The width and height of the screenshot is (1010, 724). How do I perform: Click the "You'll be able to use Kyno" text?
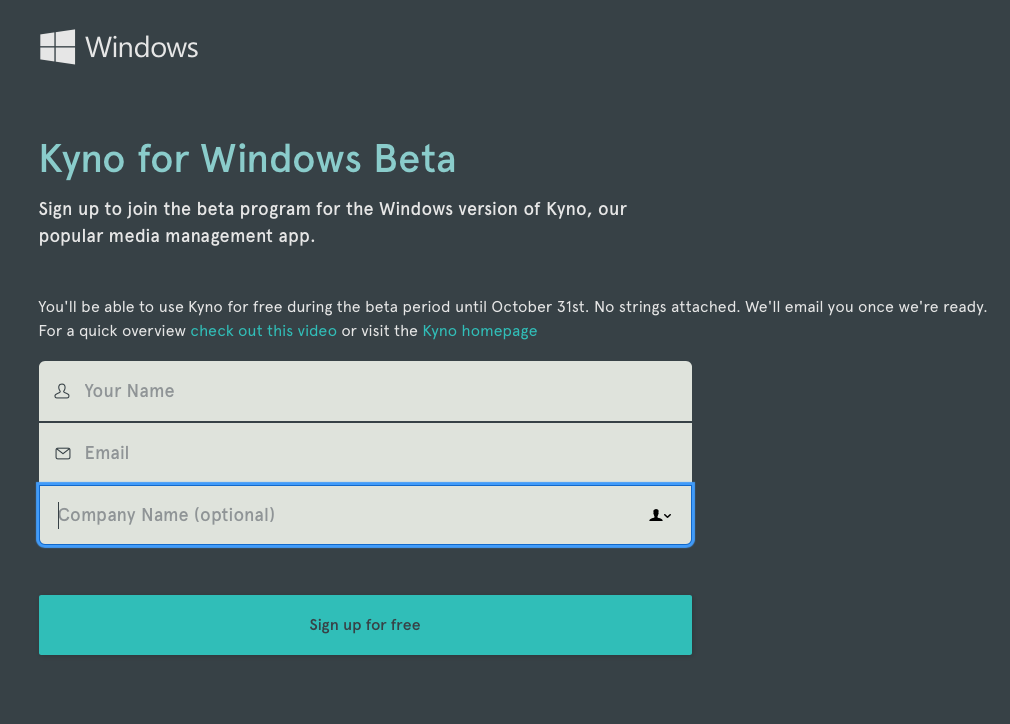(x=128, y=306)
